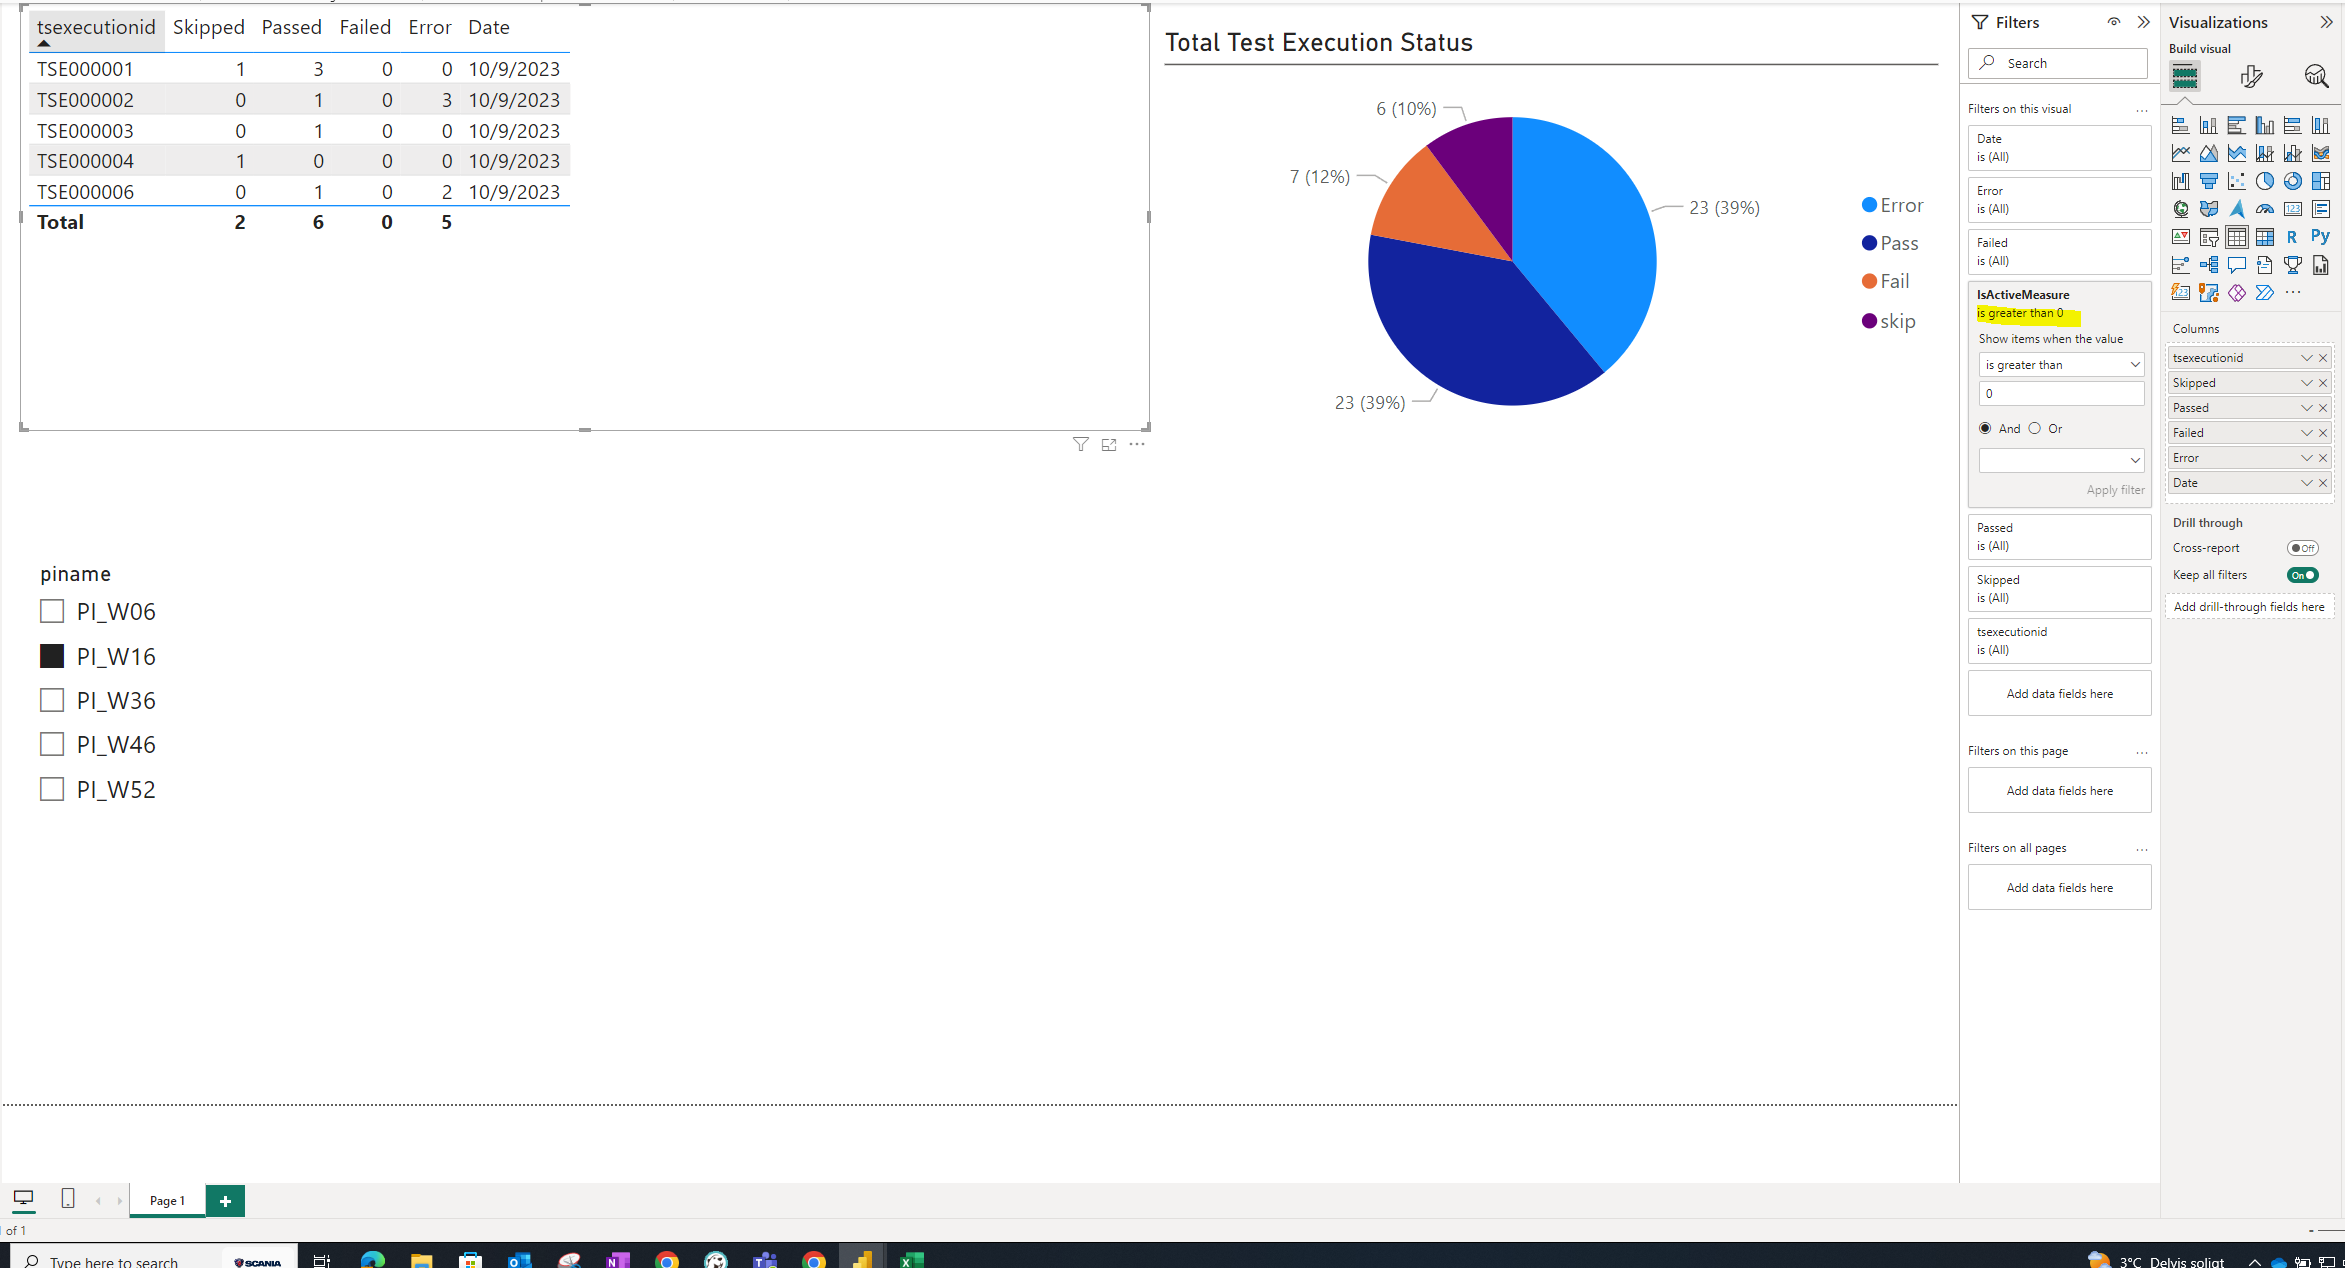Pick the line chart visual icon
The width and height of the screenshot is (2345, 1268).
2180,153
